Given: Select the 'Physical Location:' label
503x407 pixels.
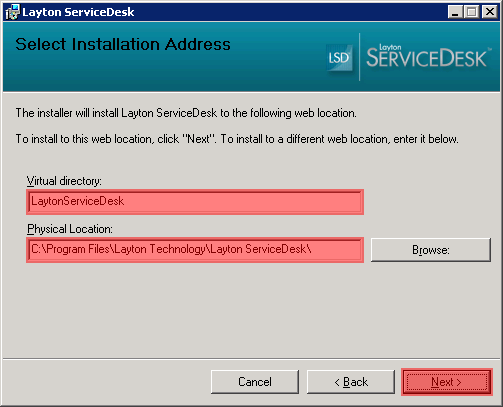Looking at the screenshot, I should click(x=70, y=229).
